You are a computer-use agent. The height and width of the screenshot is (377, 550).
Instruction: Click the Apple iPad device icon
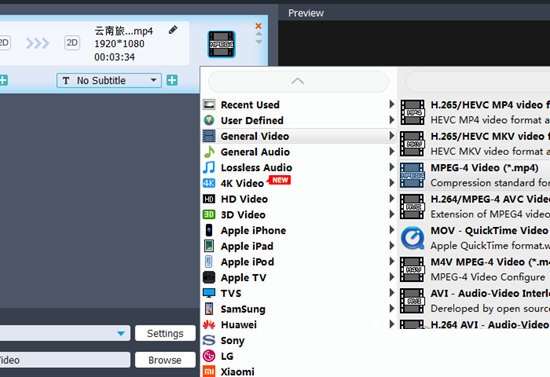click(209, 246)
